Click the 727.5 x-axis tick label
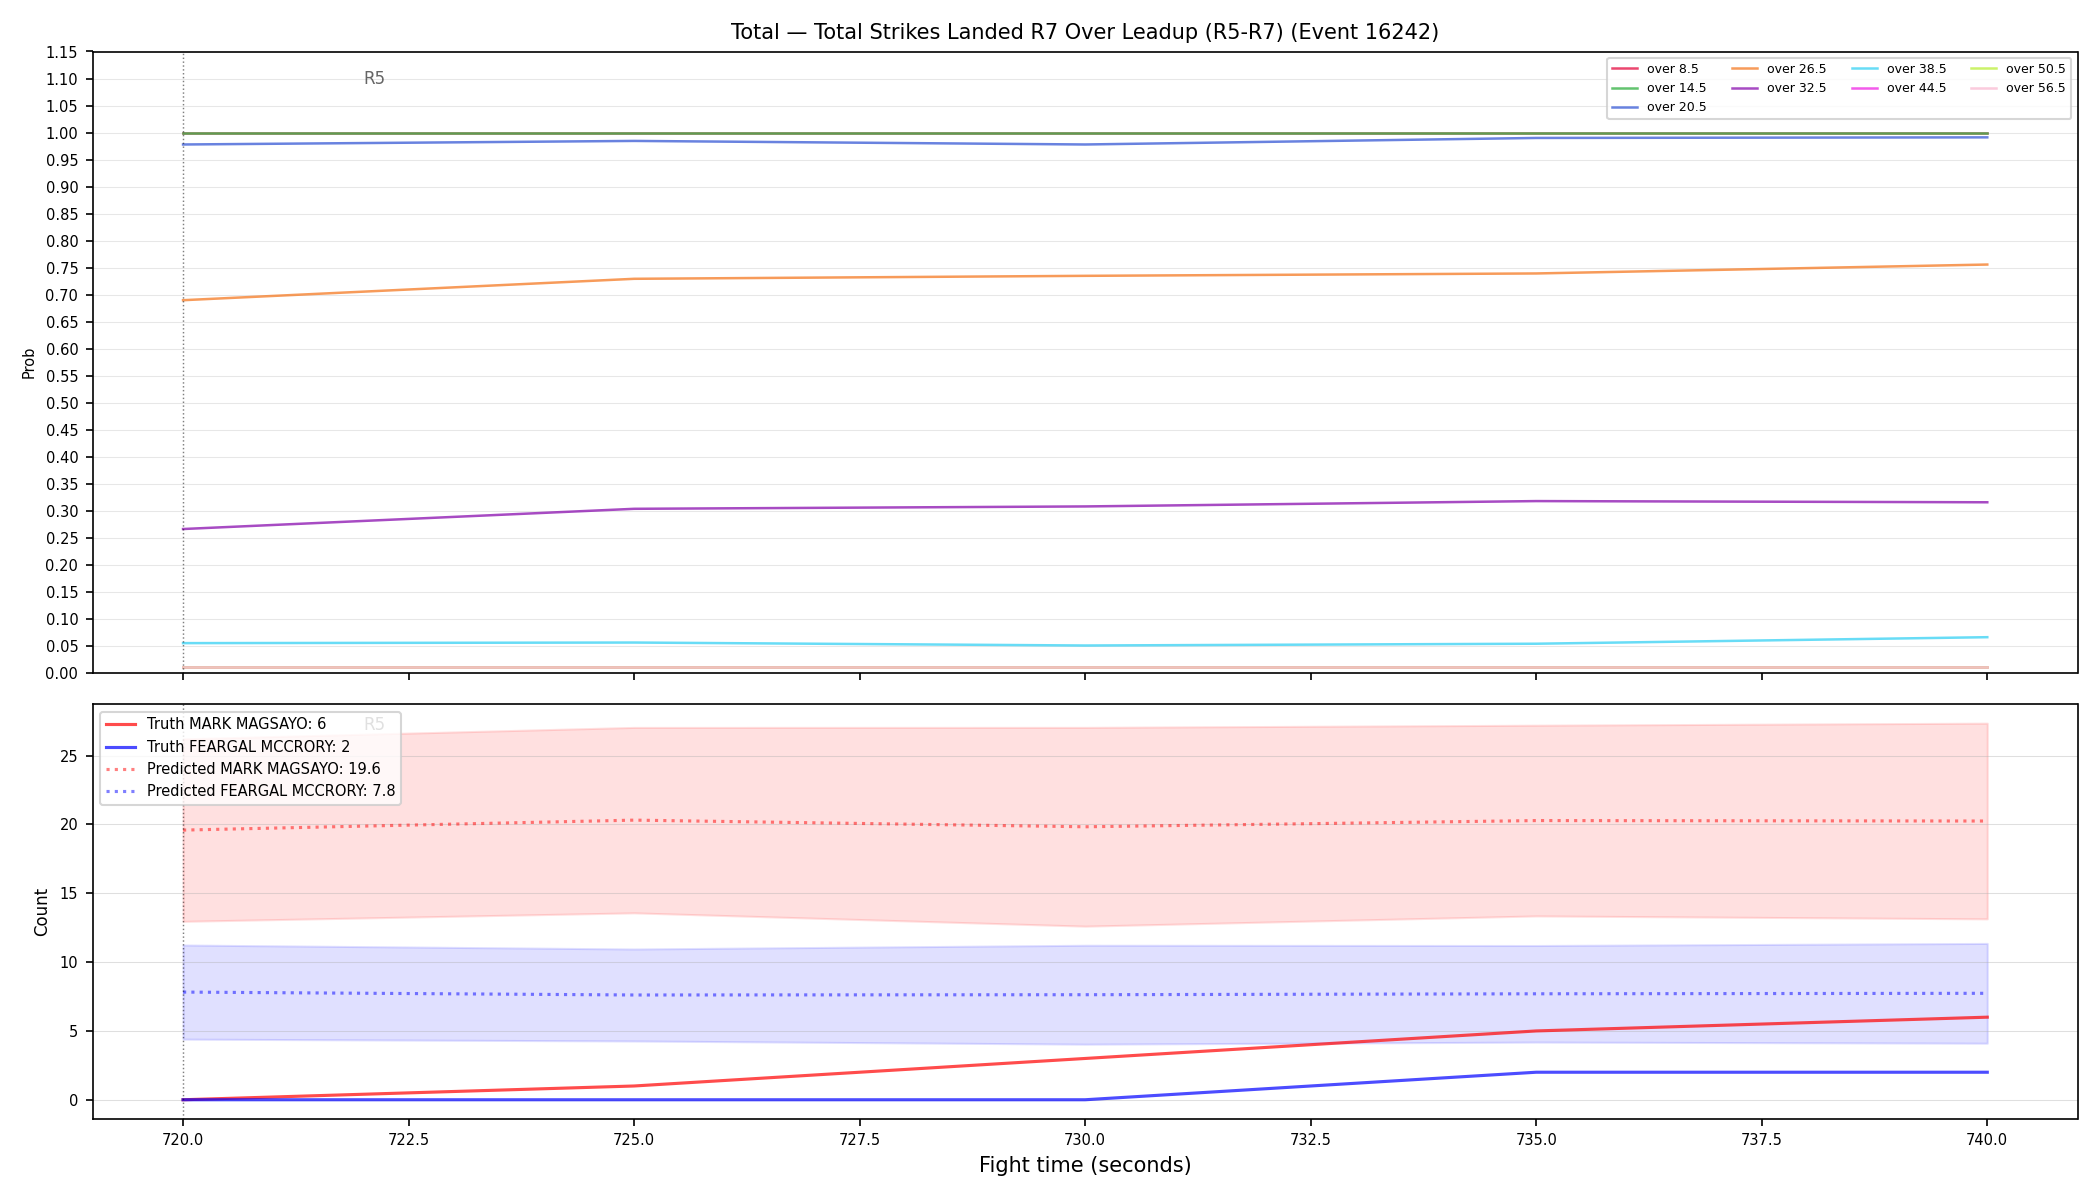Image resolution: width=2100 pixels, height=1200 pixels. (x=859, y=1139)
